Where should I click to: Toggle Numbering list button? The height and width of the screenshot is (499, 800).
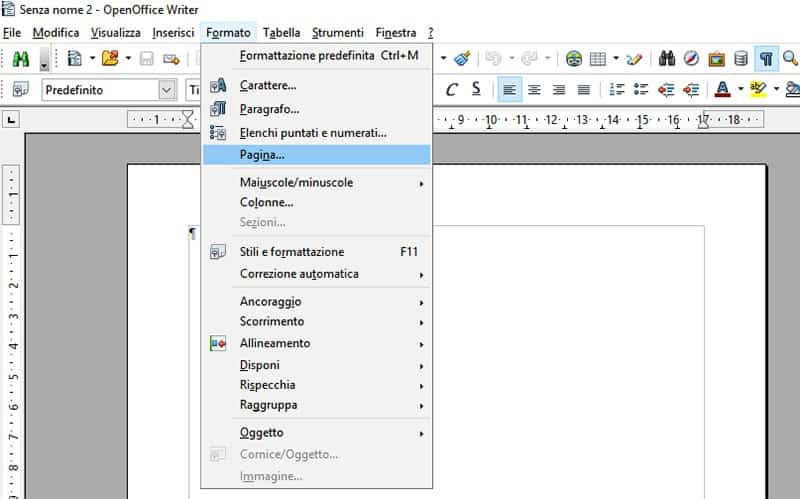point(617,90)
